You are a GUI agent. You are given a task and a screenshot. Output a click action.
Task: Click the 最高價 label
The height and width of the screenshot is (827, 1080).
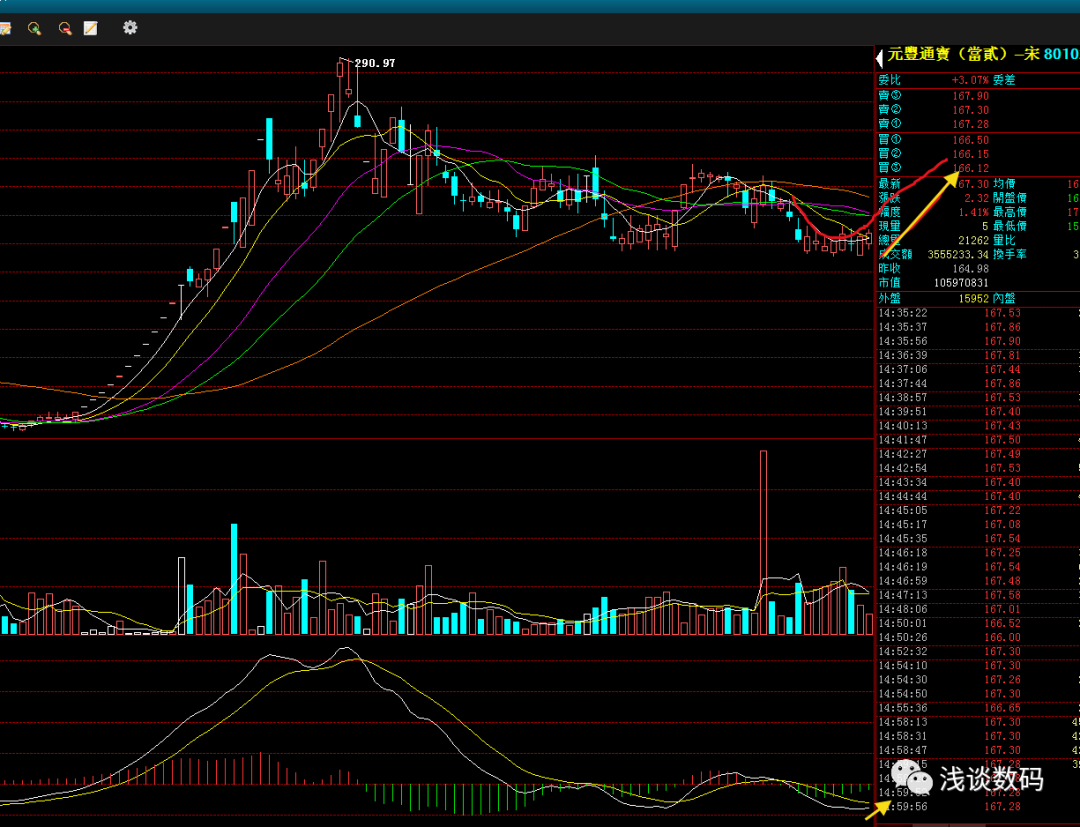click(x=1010, y=212)
